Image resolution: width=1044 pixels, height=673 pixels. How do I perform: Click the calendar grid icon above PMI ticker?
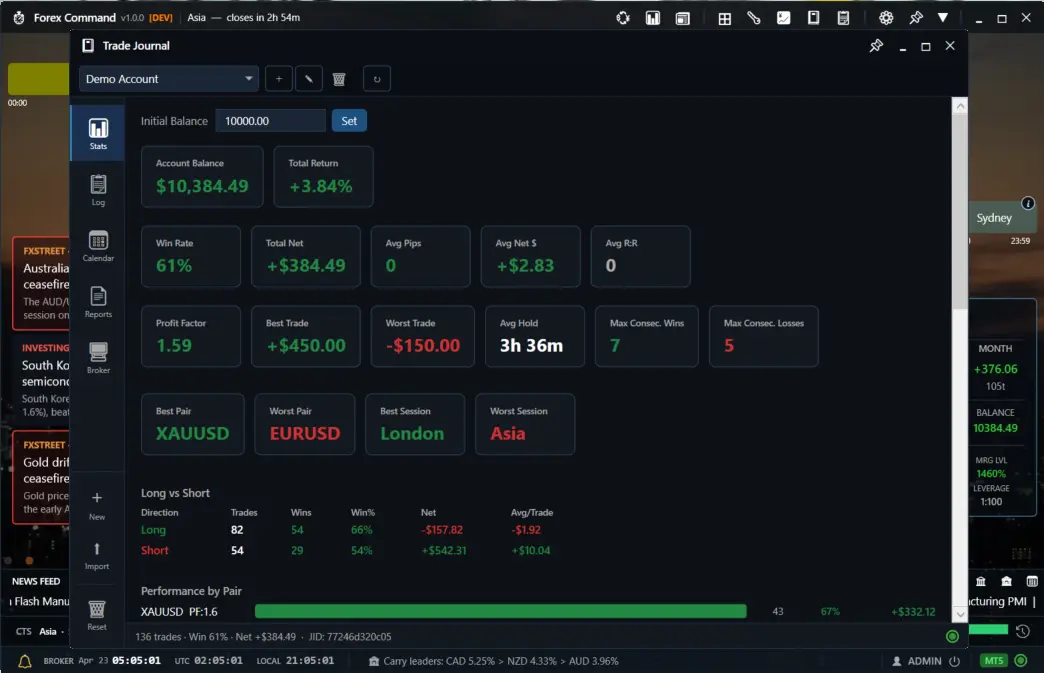coord(1031,582)
